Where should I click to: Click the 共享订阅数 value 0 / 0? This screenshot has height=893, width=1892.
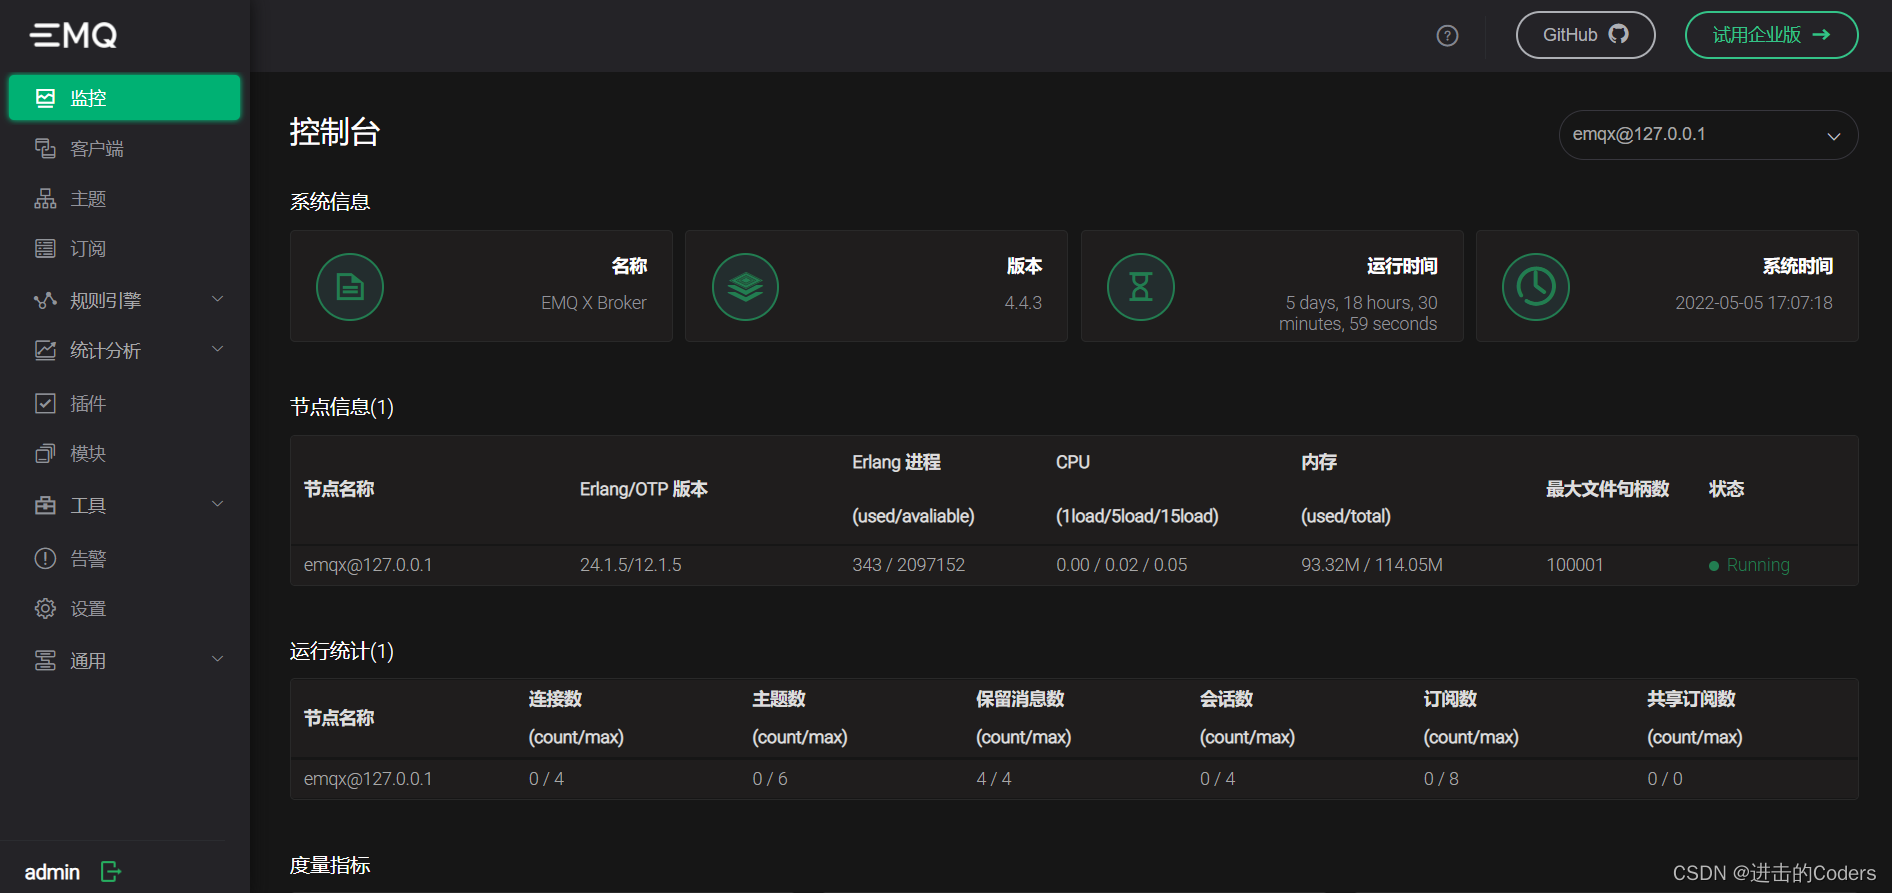click(1665, 779)
